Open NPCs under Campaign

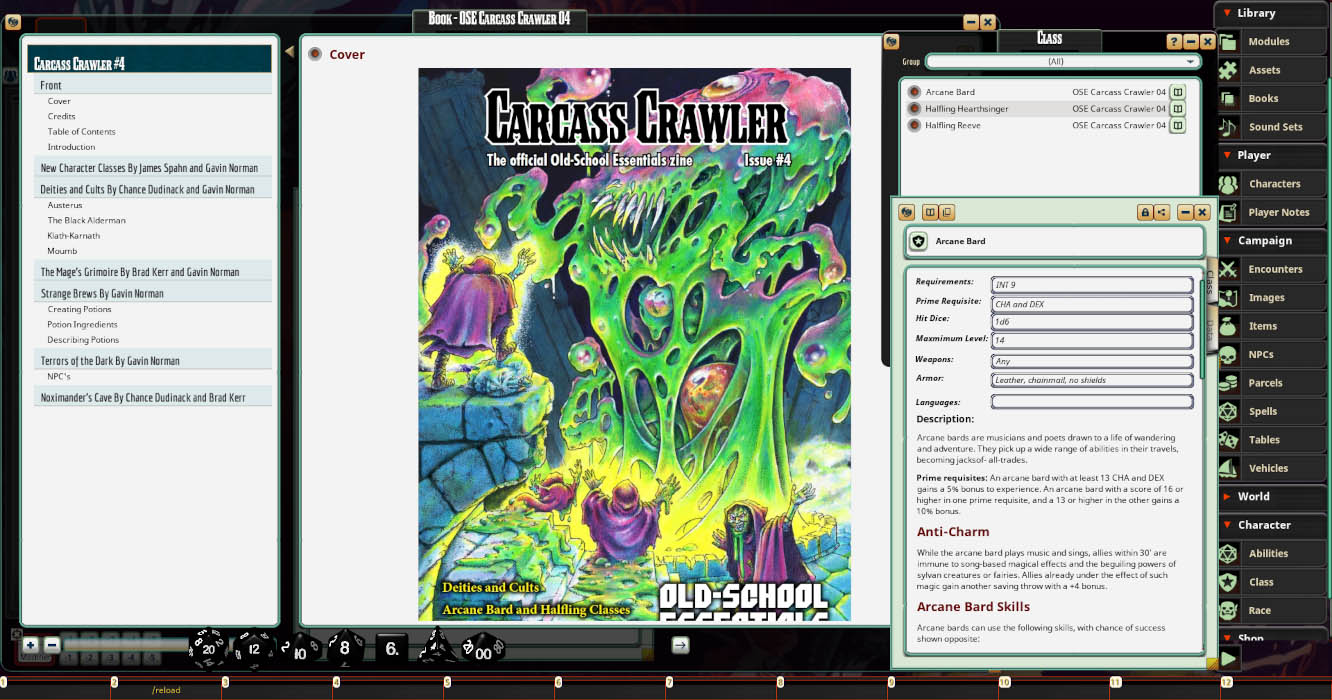1272,354
